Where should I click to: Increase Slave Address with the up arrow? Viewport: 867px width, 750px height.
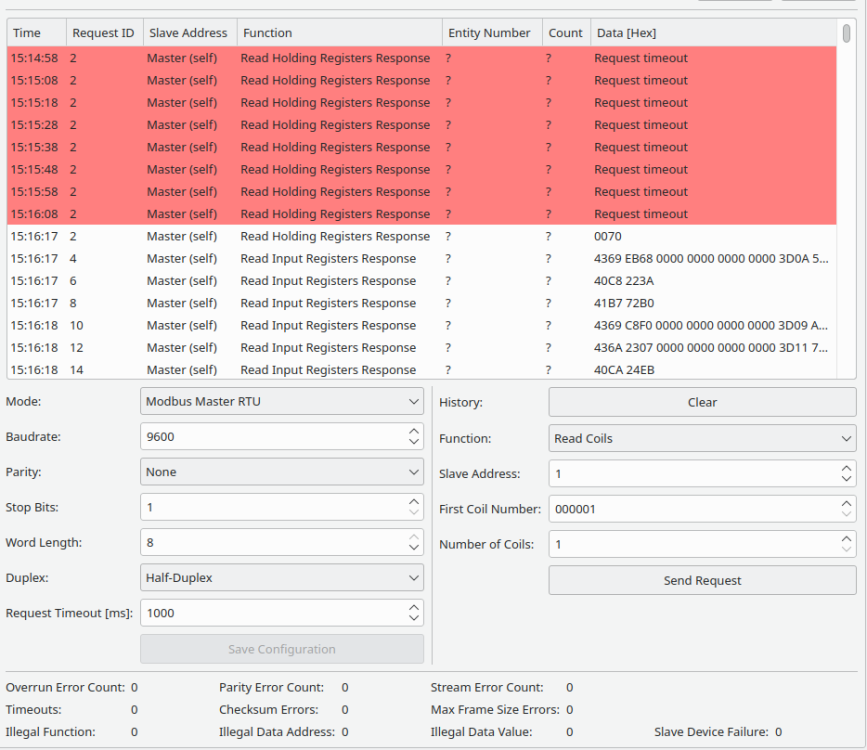[x=847, y=468]
